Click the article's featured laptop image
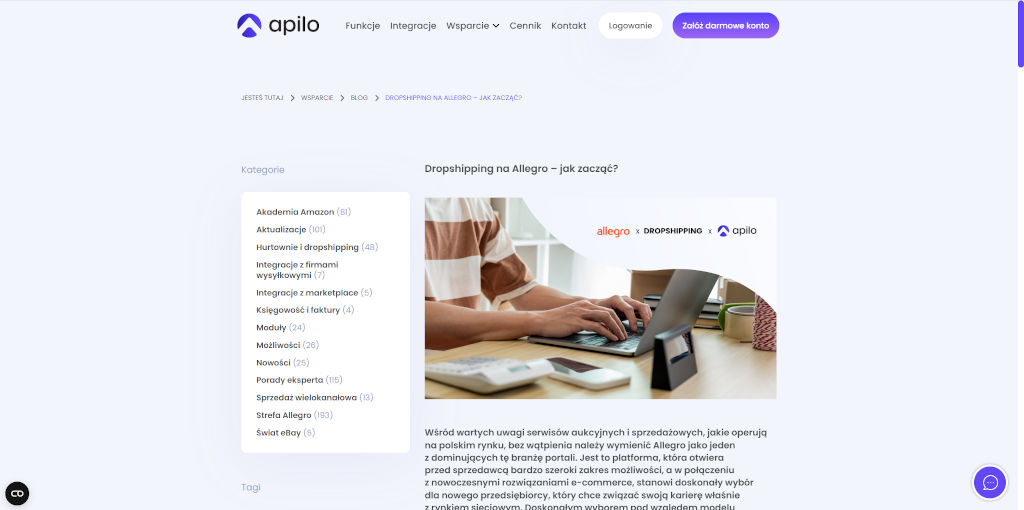Image resolution: width=1024 pixels, height=510 pixels. coord(600,298)
